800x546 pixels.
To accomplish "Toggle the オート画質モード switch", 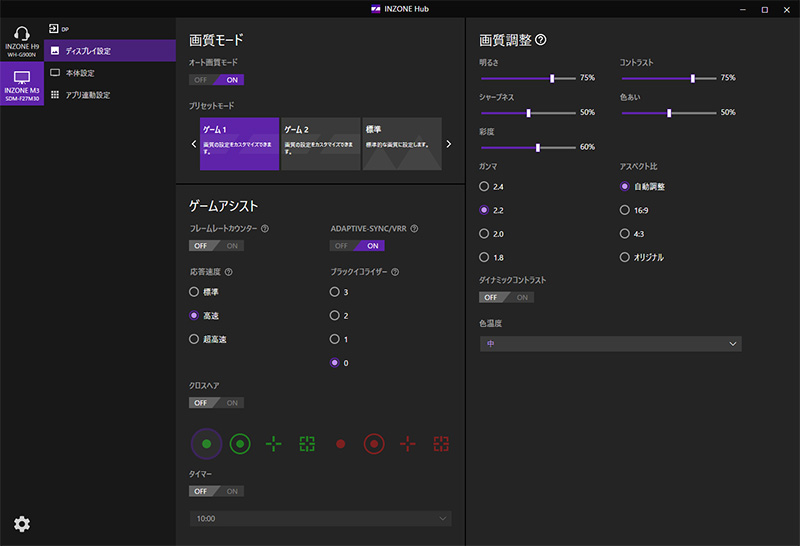I will 216,80.
